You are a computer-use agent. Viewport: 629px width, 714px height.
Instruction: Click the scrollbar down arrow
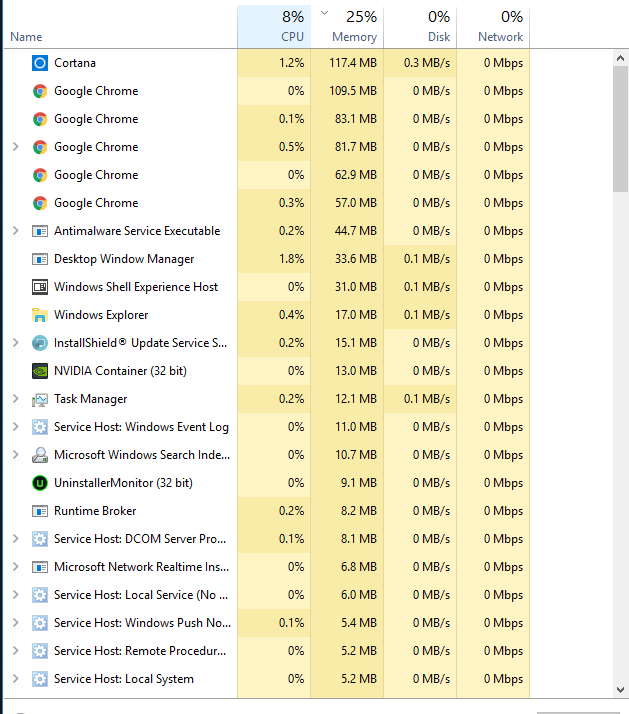click(620, 690)
